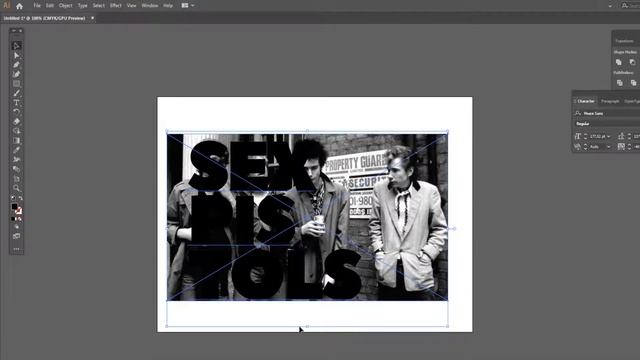Select the Paintbrush tool

16,93
